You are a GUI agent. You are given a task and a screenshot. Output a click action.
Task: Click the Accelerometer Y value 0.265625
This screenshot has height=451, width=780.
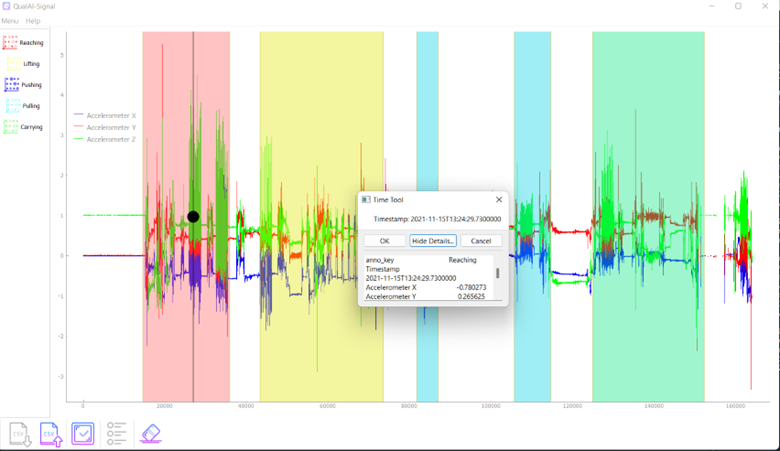click(x=471, y=296)
